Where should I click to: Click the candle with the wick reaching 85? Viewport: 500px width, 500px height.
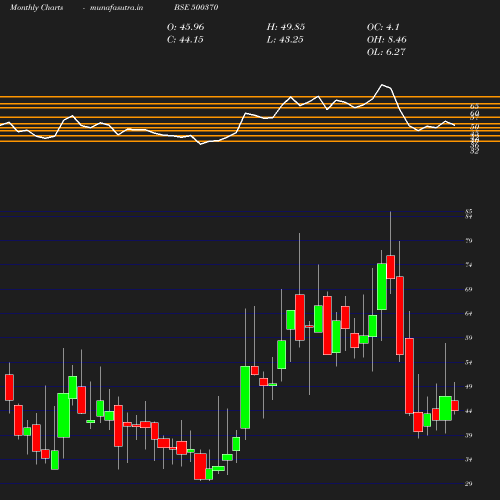[391, 267]
